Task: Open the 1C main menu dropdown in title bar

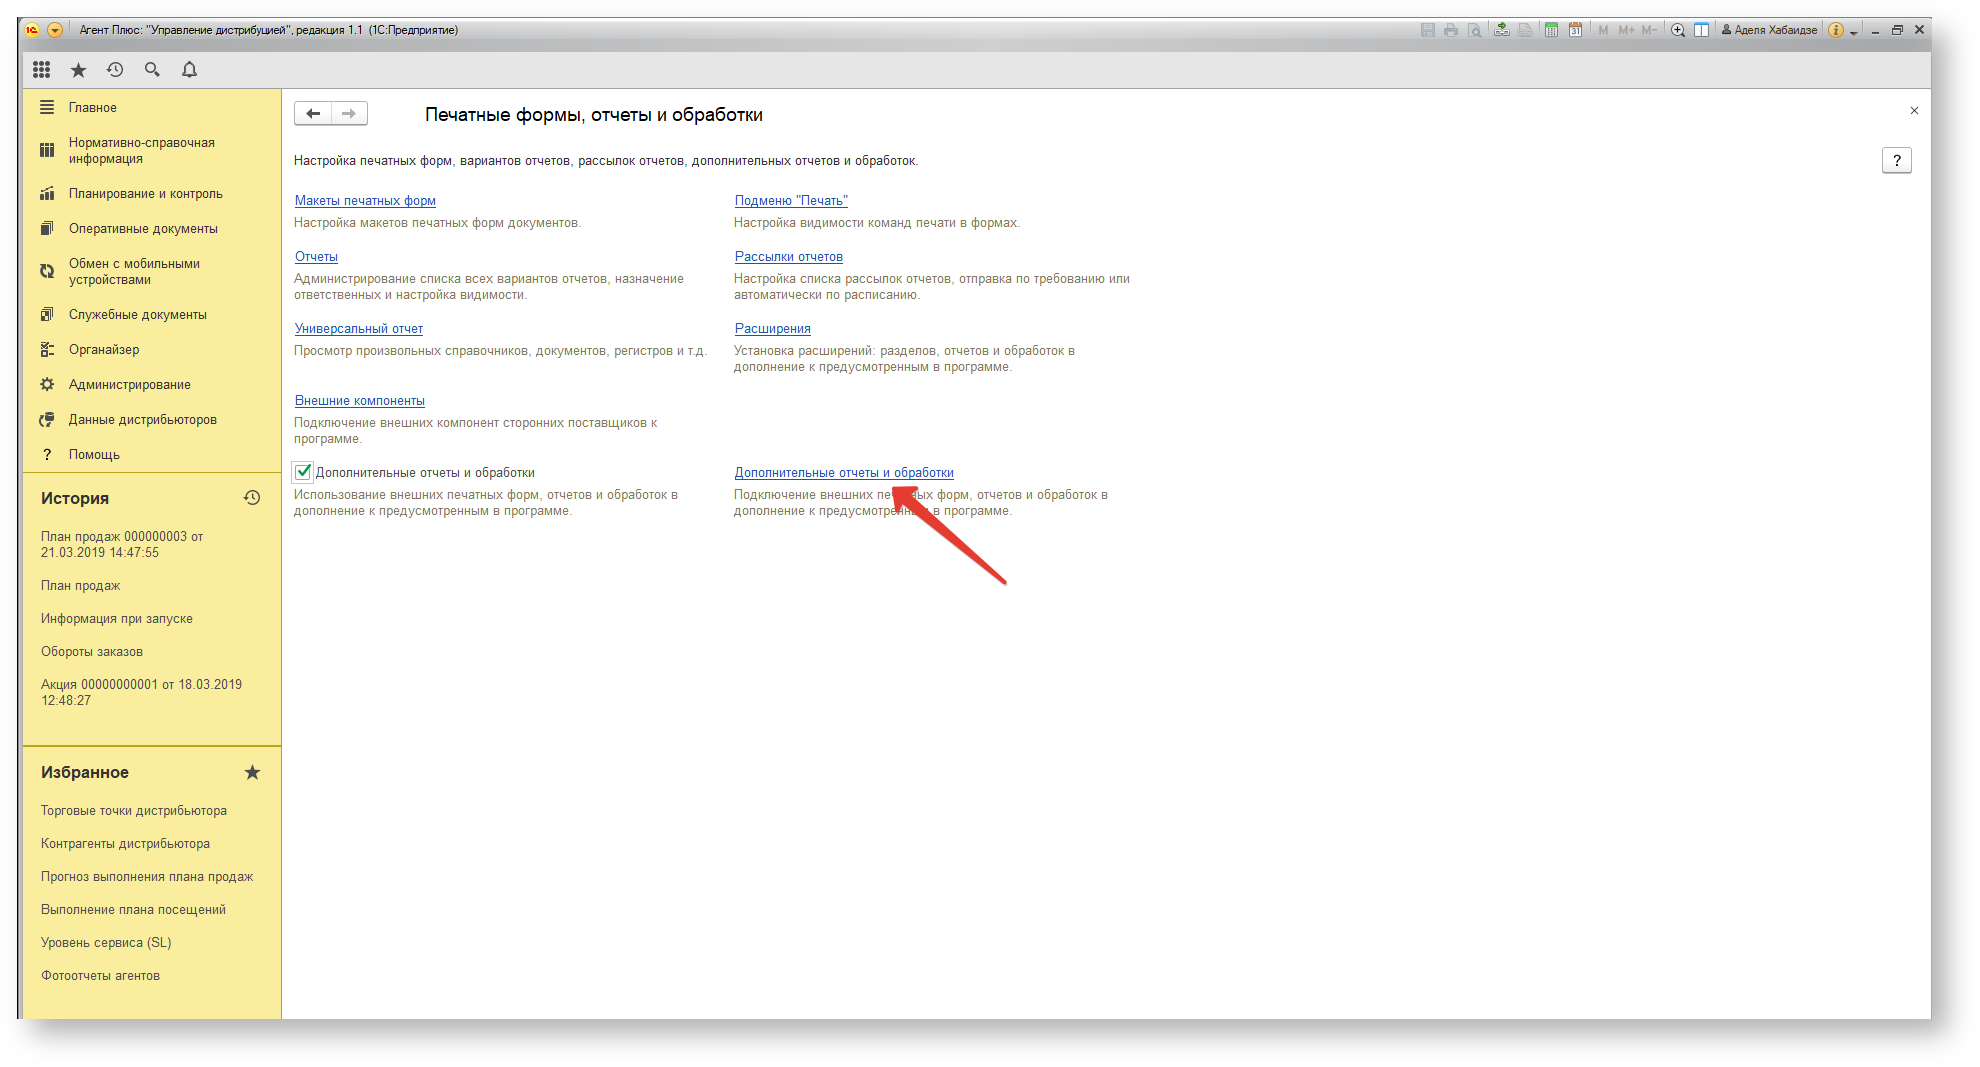Action: pyautogui.click(x=55, y=30)
